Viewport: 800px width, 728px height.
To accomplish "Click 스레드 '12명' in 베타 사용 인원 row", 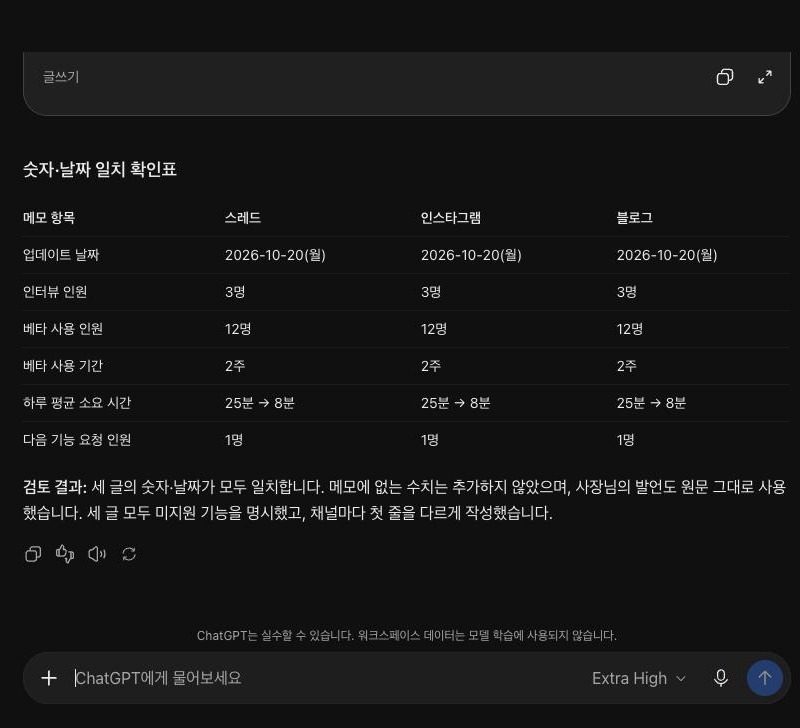I will tap(238, 329).
